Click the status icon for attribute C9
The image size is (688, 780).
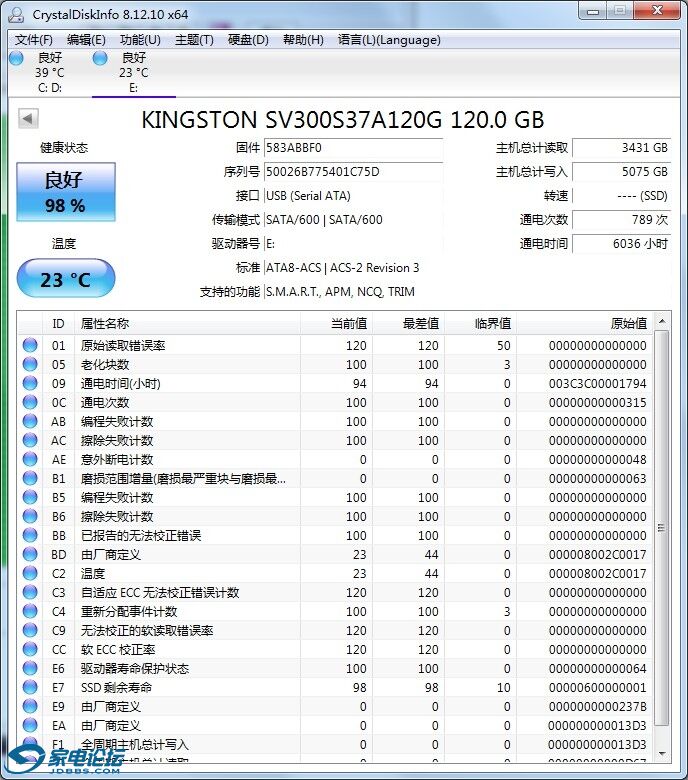click(x=30, y=630)
